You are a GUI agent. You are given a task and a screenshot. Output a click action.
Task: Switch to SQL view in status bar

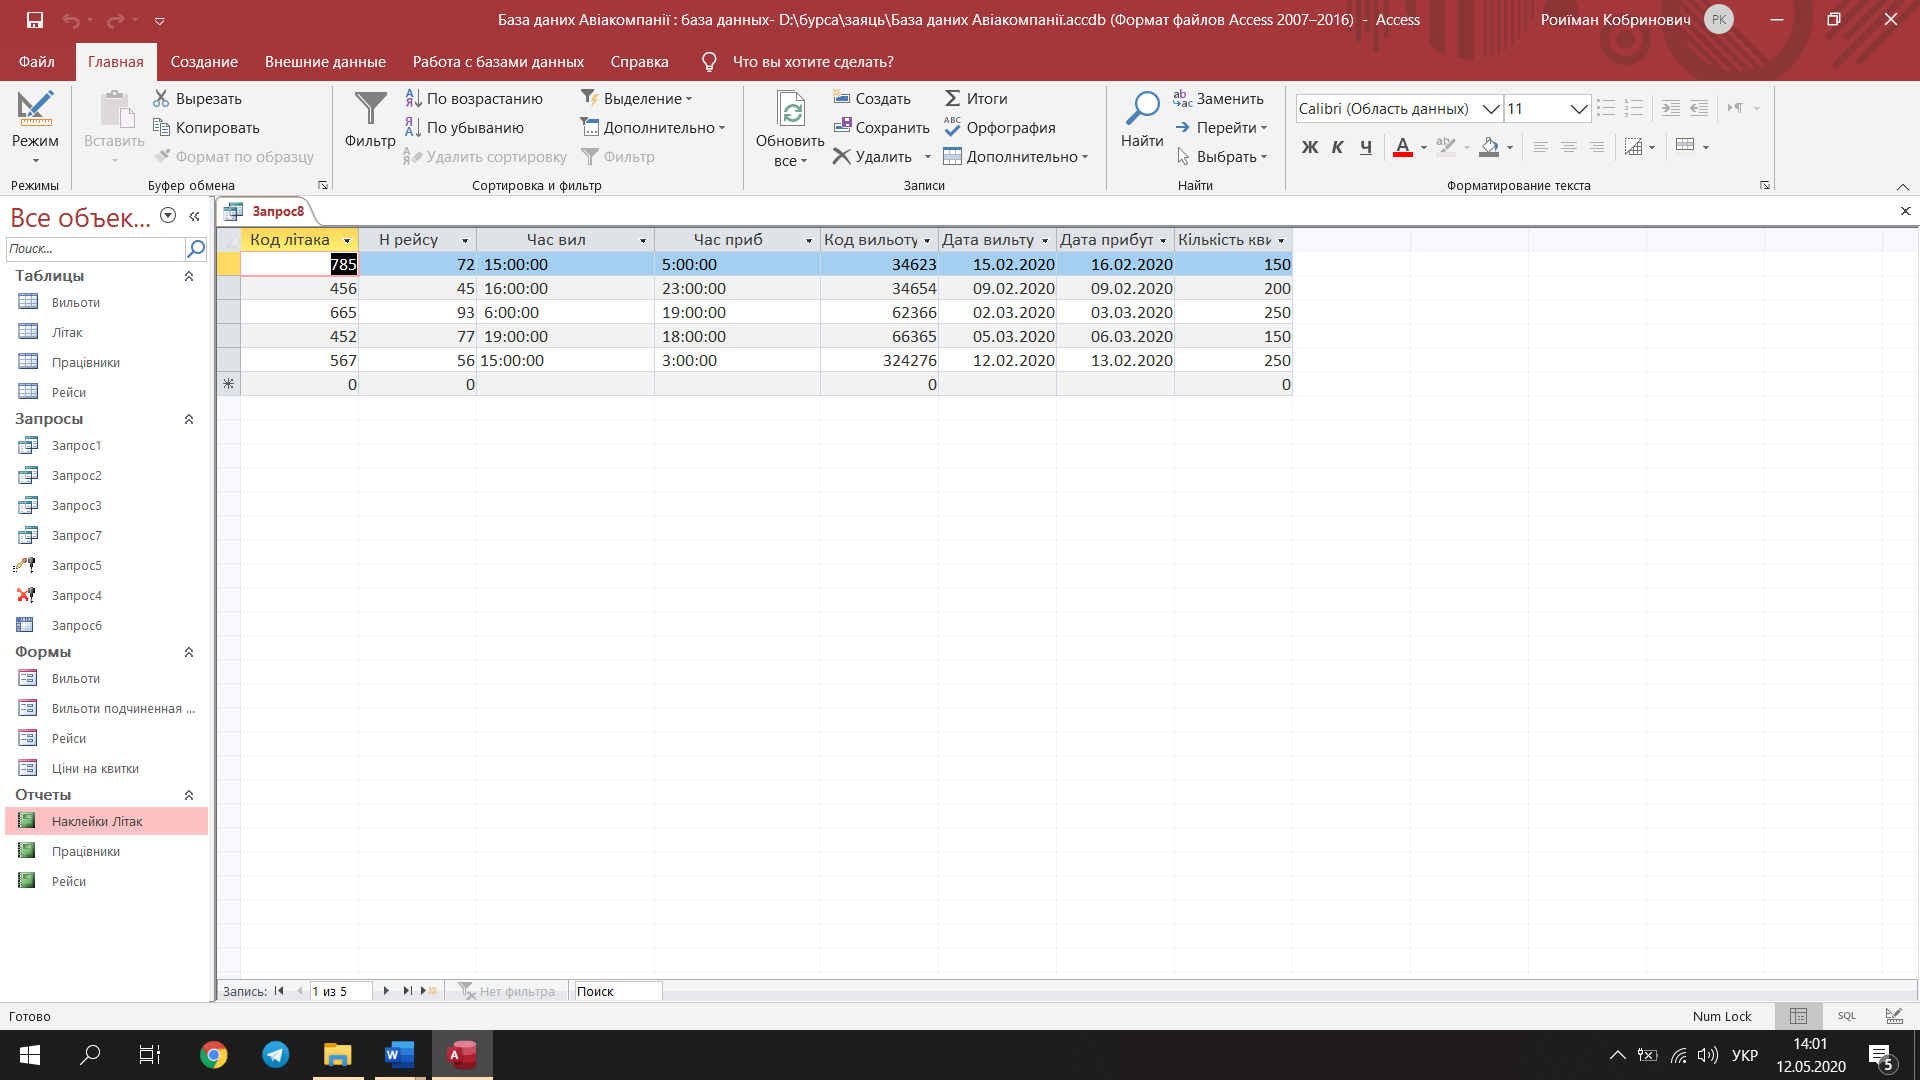1846,1016
